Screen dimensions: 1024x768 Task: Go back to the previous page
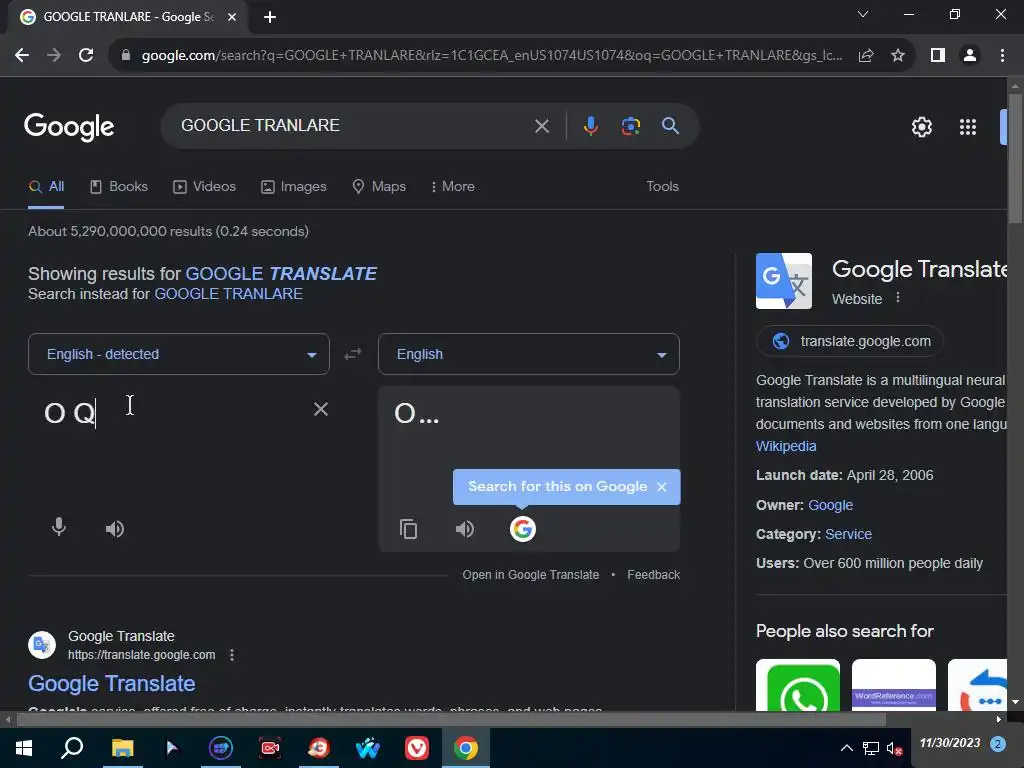pyautogui.click(x=22, y=56)
